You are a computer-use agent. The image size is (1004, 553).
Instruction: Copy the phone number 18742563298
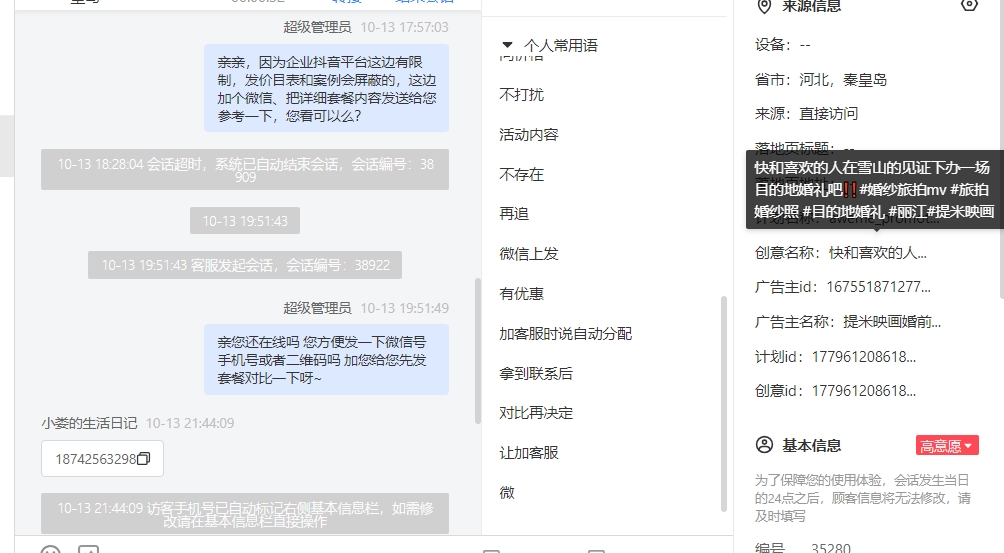(144, 459)
